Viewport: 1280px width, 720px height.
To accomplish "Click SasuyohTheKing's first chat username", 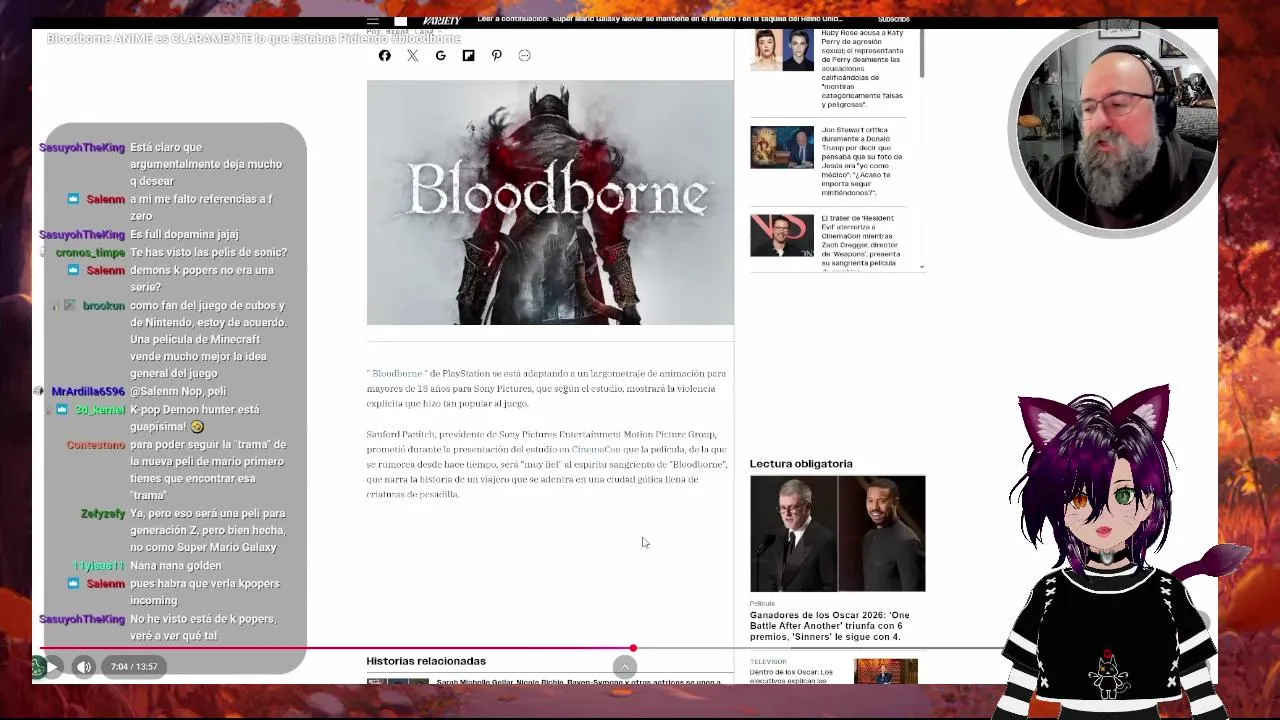I will [x=82, y=148].
